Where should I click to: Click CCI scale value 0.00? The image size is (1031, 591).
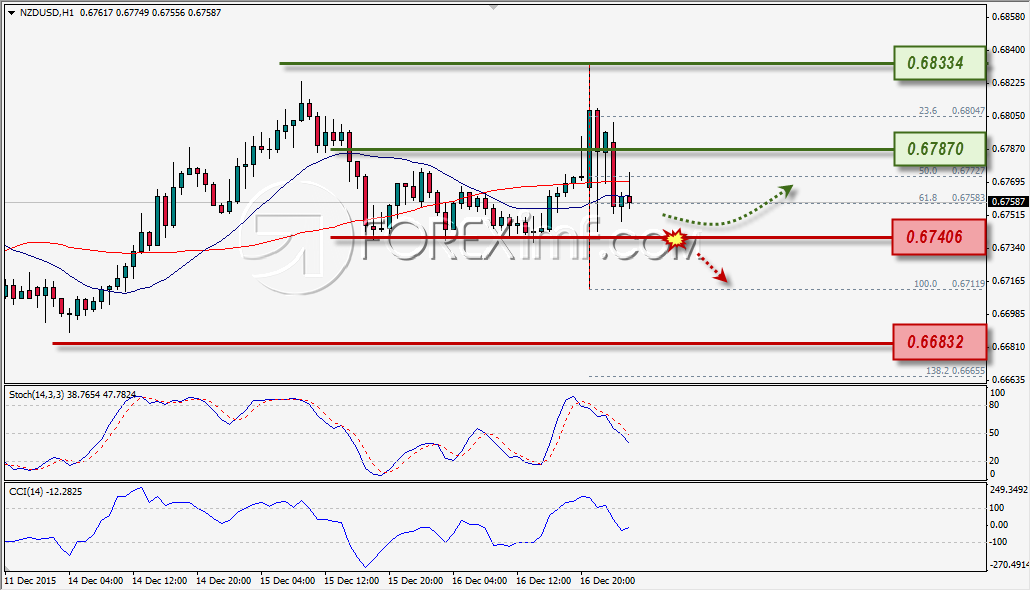(999, 525)
